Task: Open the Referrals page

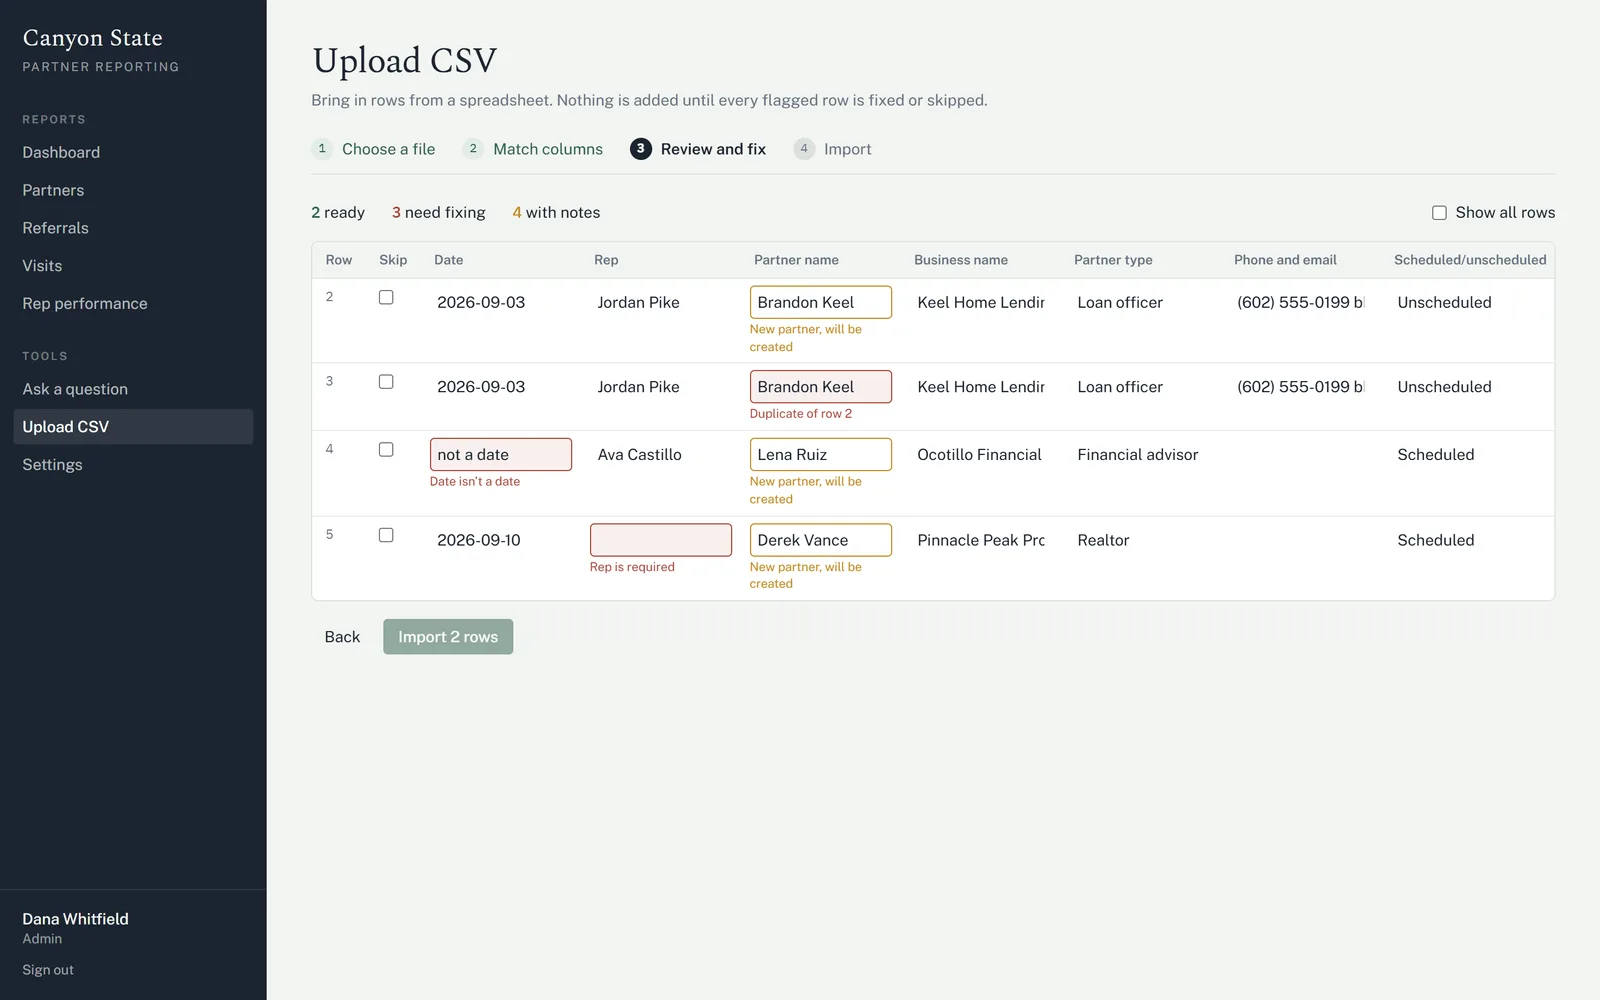Action: [133, 228]
